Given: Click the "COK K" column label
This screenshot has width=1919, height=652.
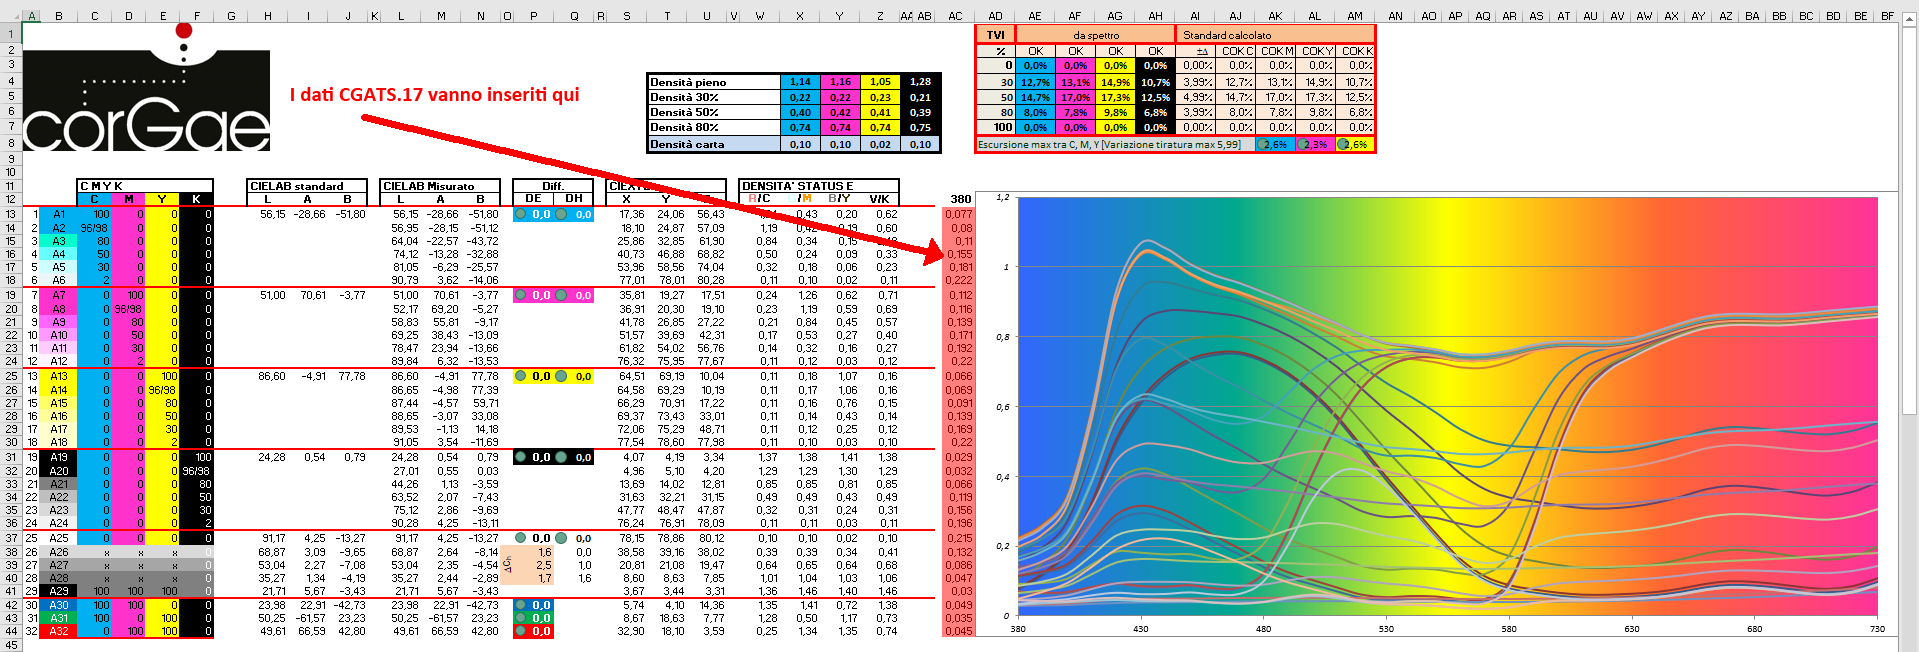Looking at the screenshot, I should point(1356,51).
